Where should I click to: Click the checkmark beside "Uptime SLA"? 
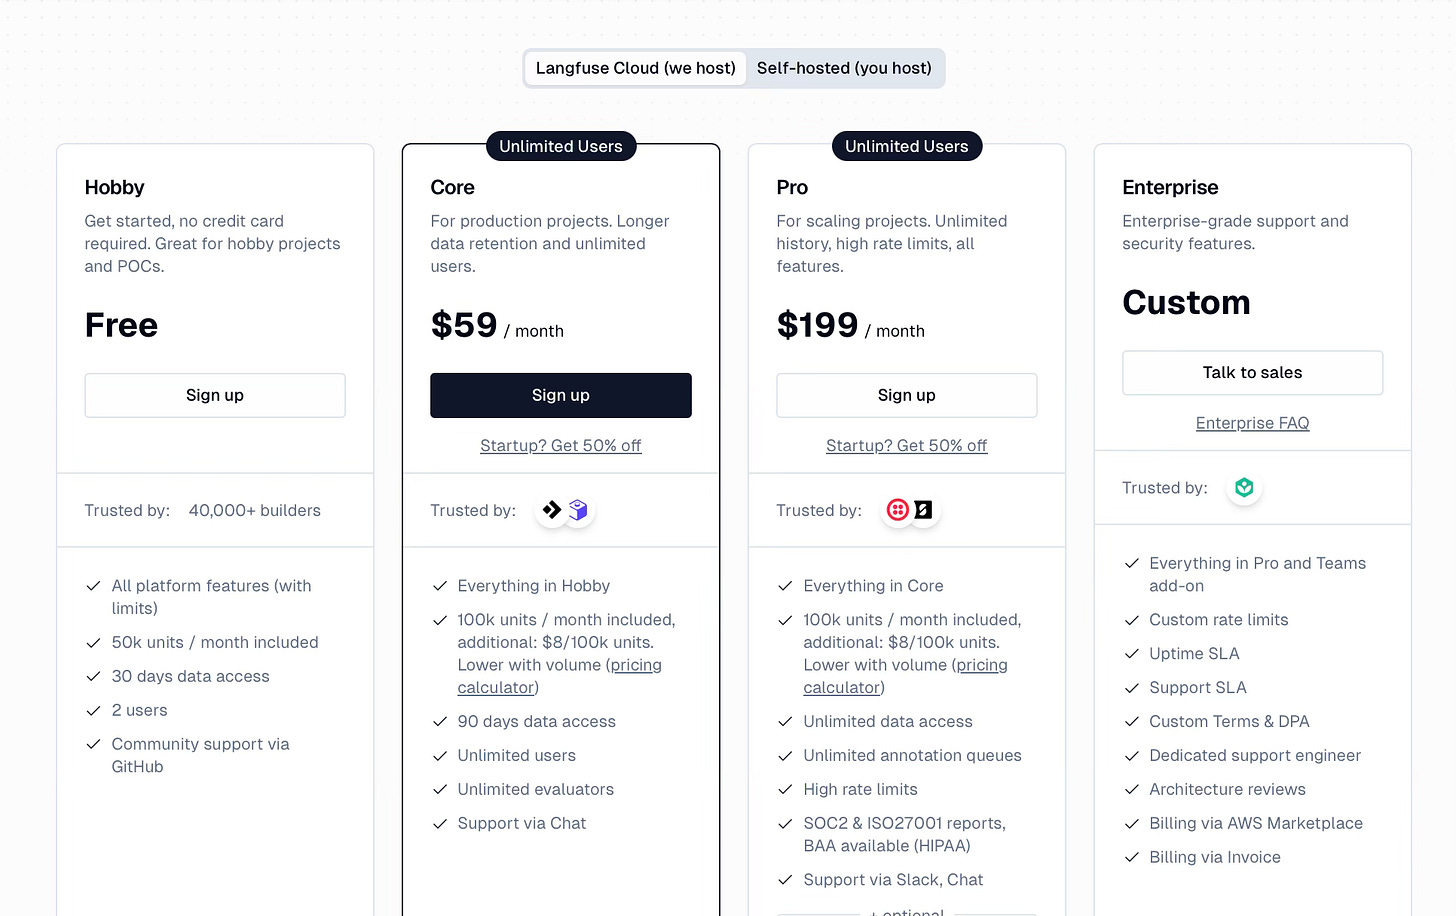click(1131, 654)
